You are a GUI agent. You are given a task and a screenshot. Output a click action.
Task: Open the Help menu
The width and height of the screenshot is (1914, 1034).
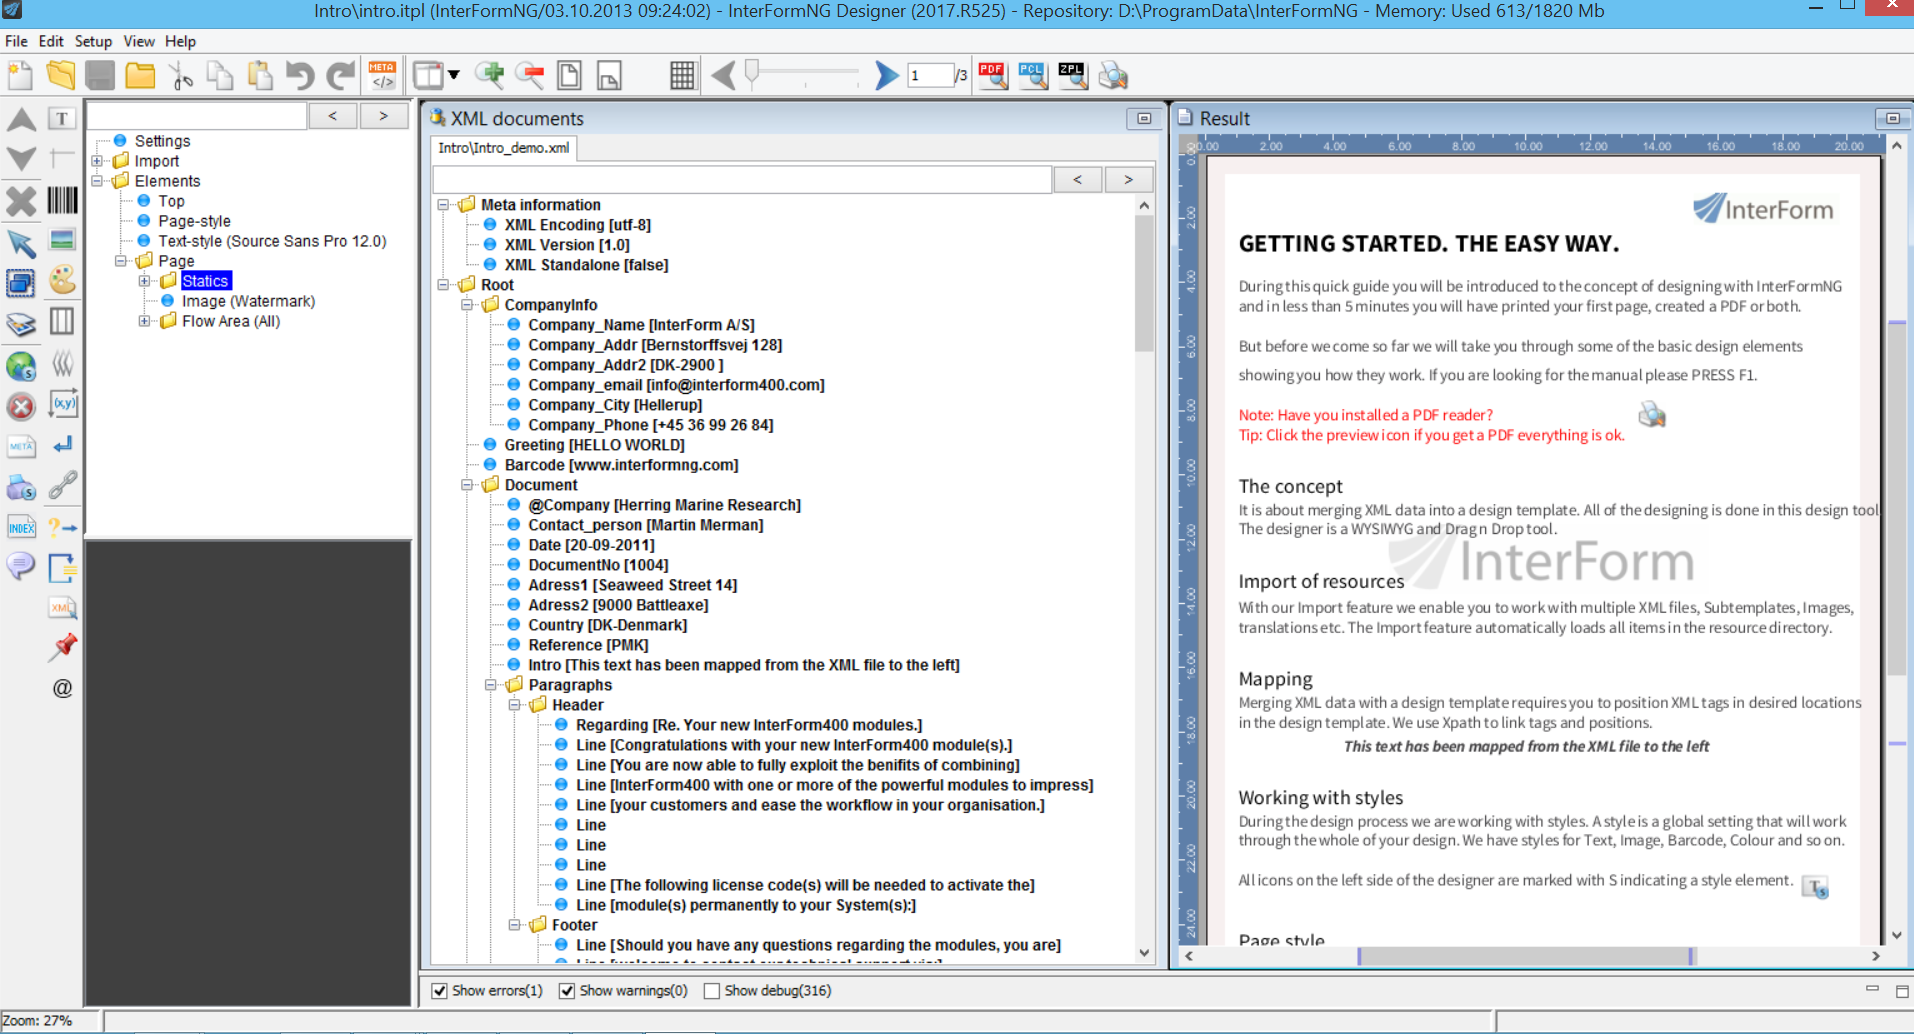[180, 41]
